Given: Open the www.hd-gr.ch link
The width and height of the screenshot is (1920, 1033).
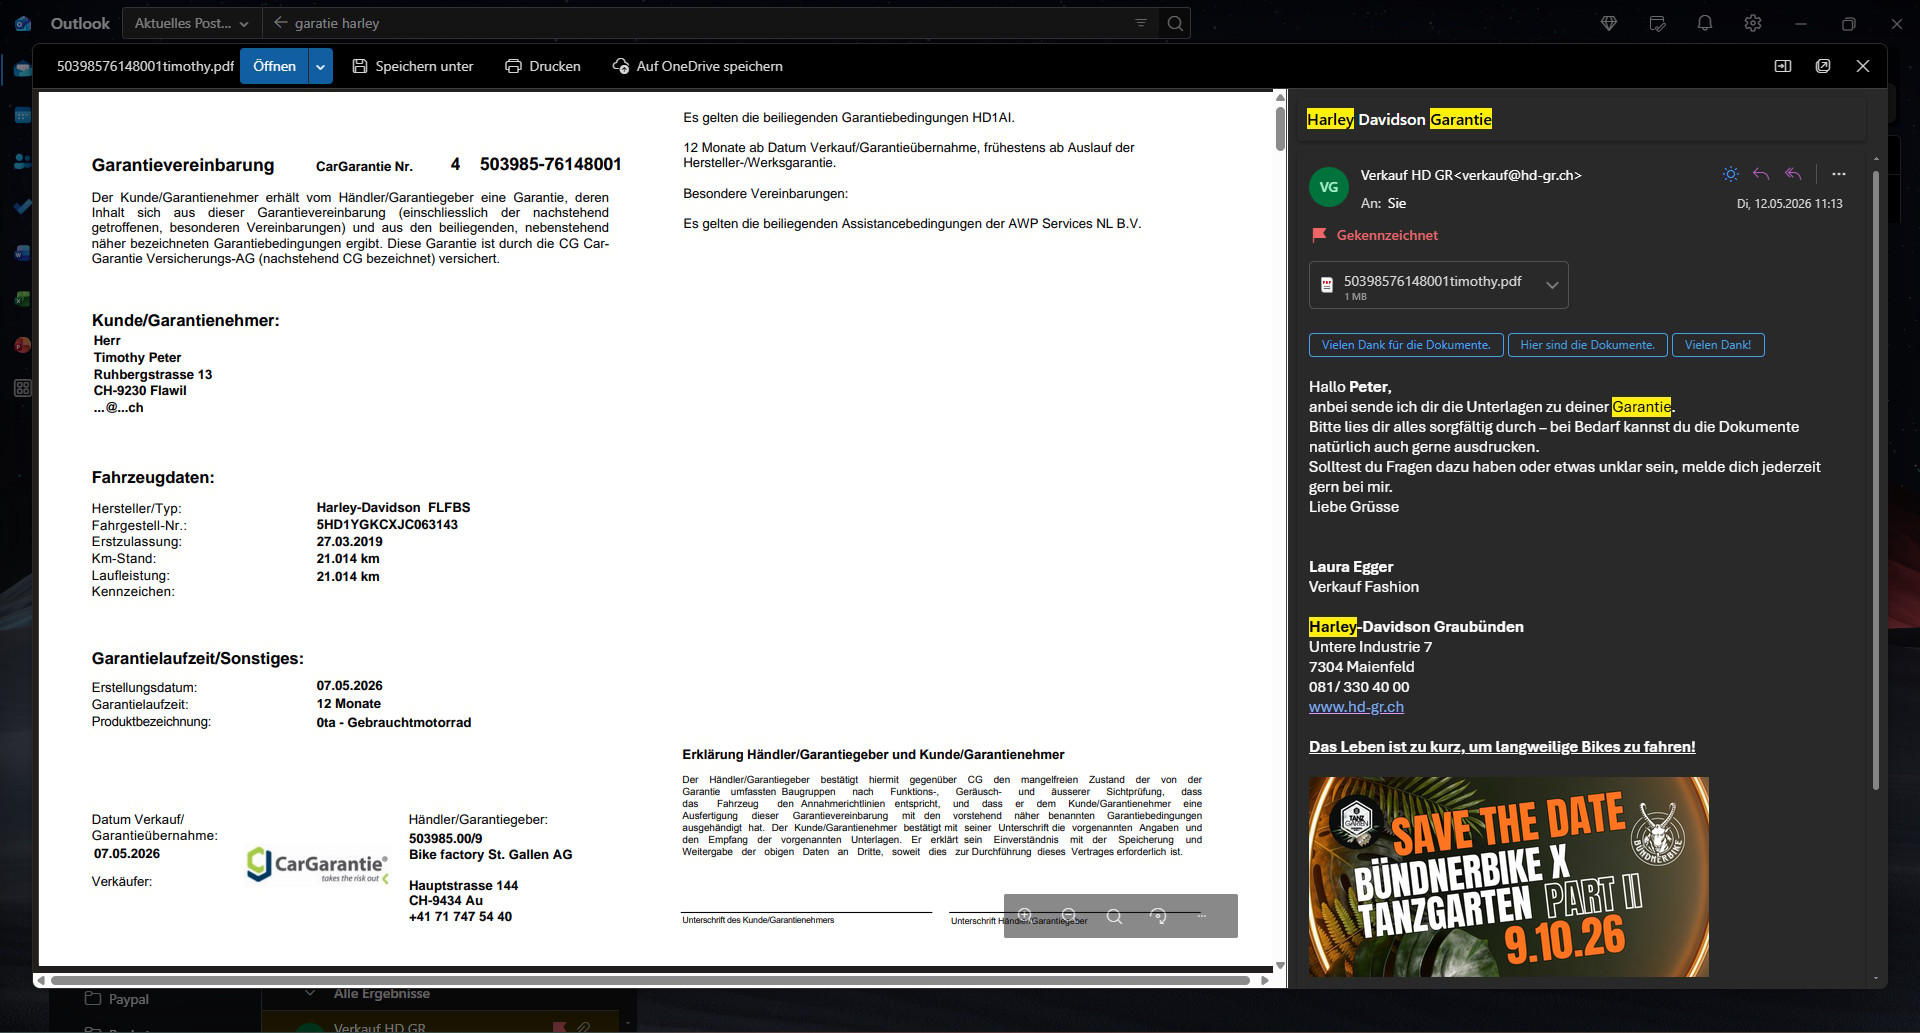Looking at the screenshot, I should point(1356,707).
